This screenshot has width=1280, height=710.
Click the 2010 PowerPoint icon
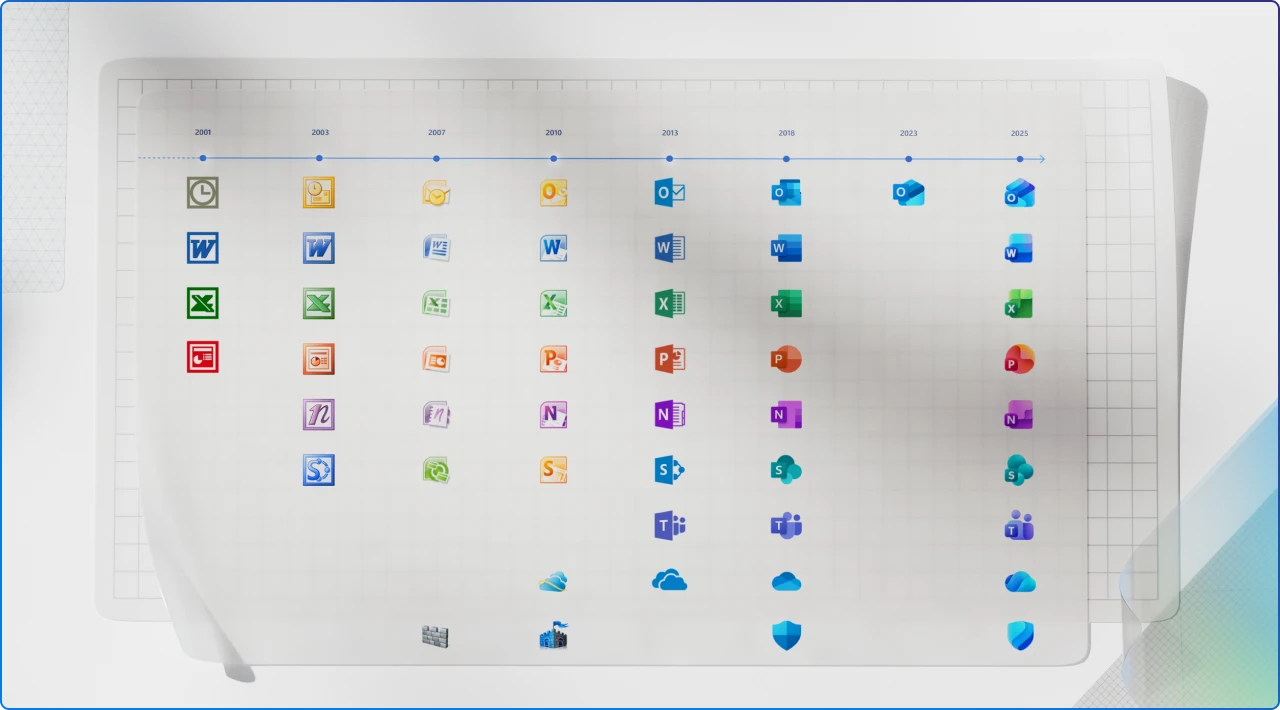pyautogui.click(x=553, y=359)
